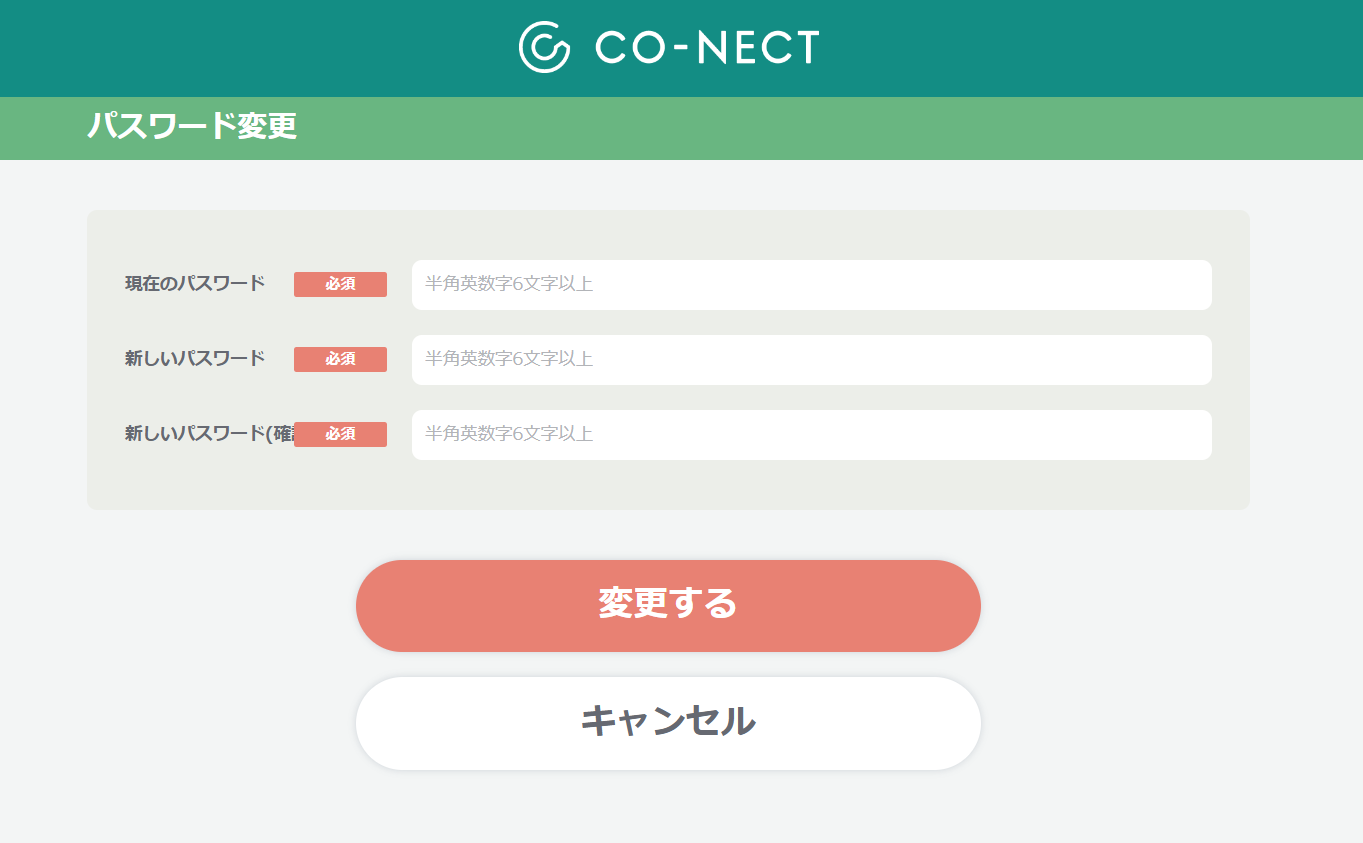Select the パスワード変更 page heading

click(192, 127)
